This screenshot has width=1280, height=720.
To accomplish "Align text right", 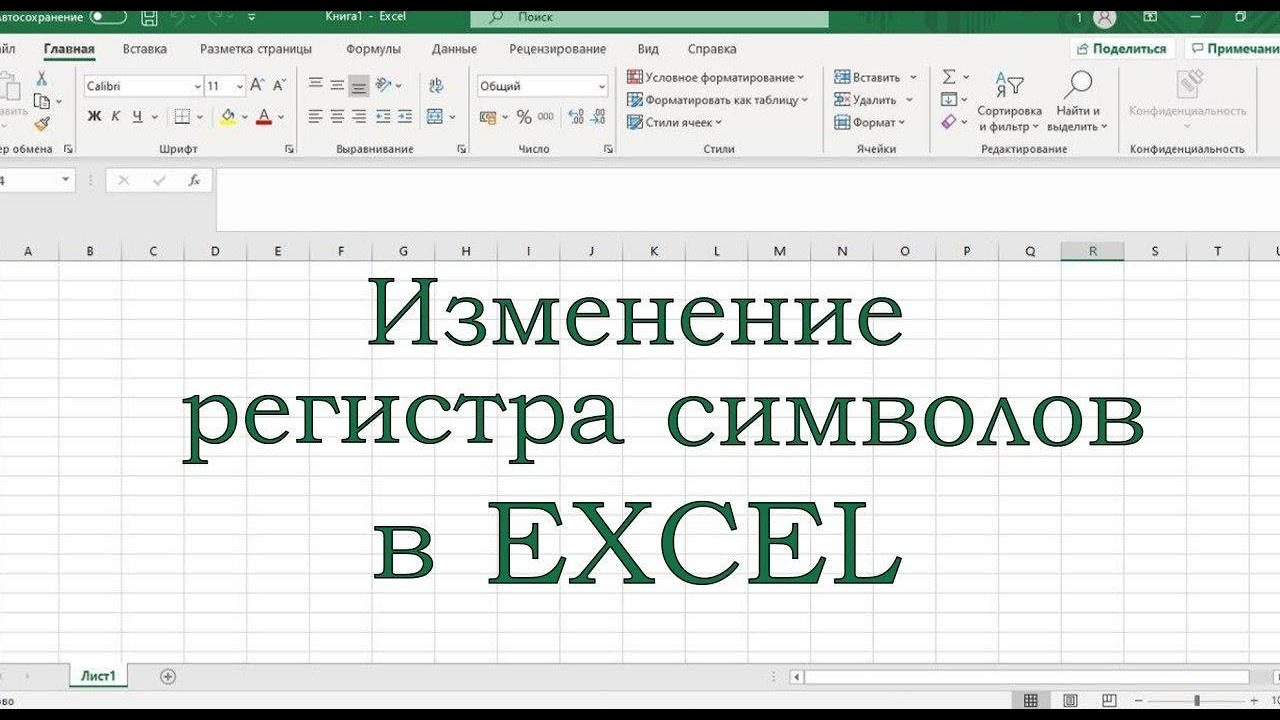I will coord(359,117).
